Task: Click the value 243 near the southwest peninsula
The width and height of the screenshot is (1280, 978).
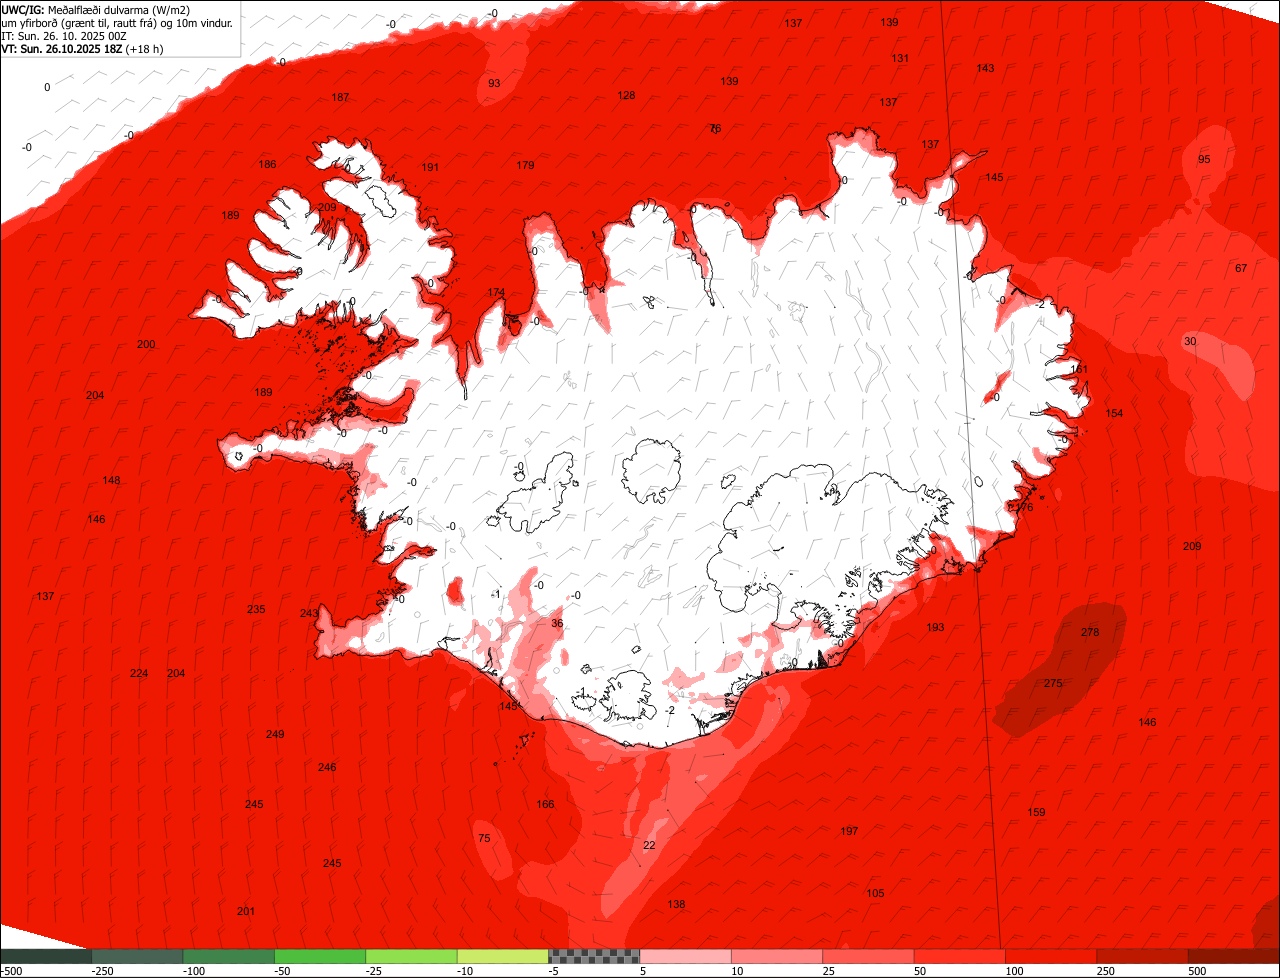Action: 309,613
